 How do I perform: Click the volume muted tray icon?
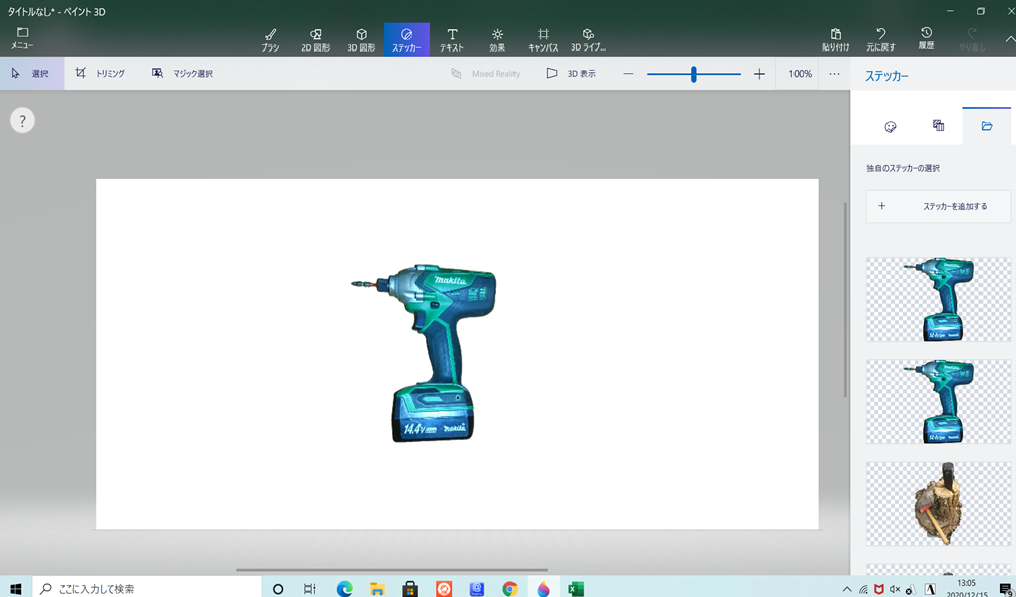[x=895, y=589]
